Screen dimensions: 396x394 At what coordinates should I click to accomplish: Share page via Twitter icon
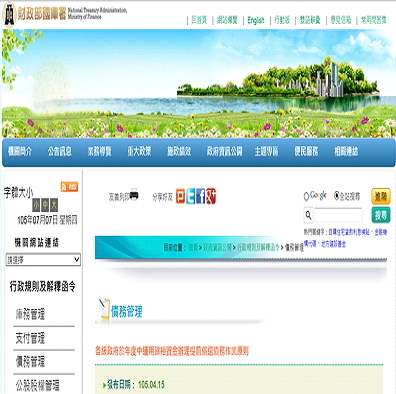point(190,196)
